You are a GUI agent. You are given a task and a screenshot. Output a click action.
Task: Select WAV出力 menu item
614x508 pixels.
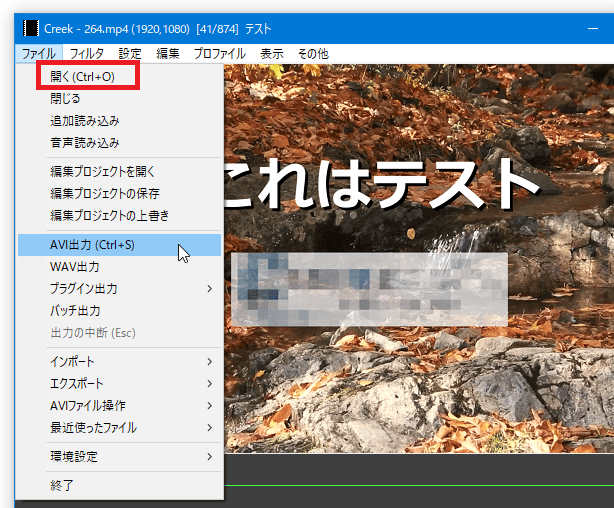(119, 267)
